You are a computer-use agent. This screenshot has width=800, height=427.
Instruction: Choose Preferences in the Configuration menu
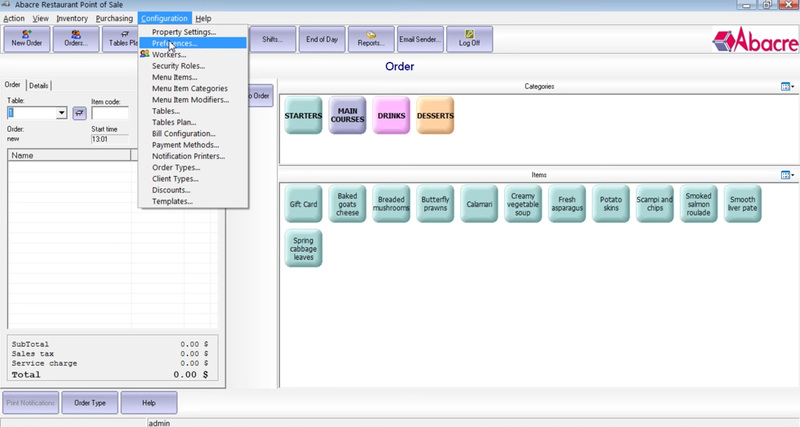tap(193, 43)
